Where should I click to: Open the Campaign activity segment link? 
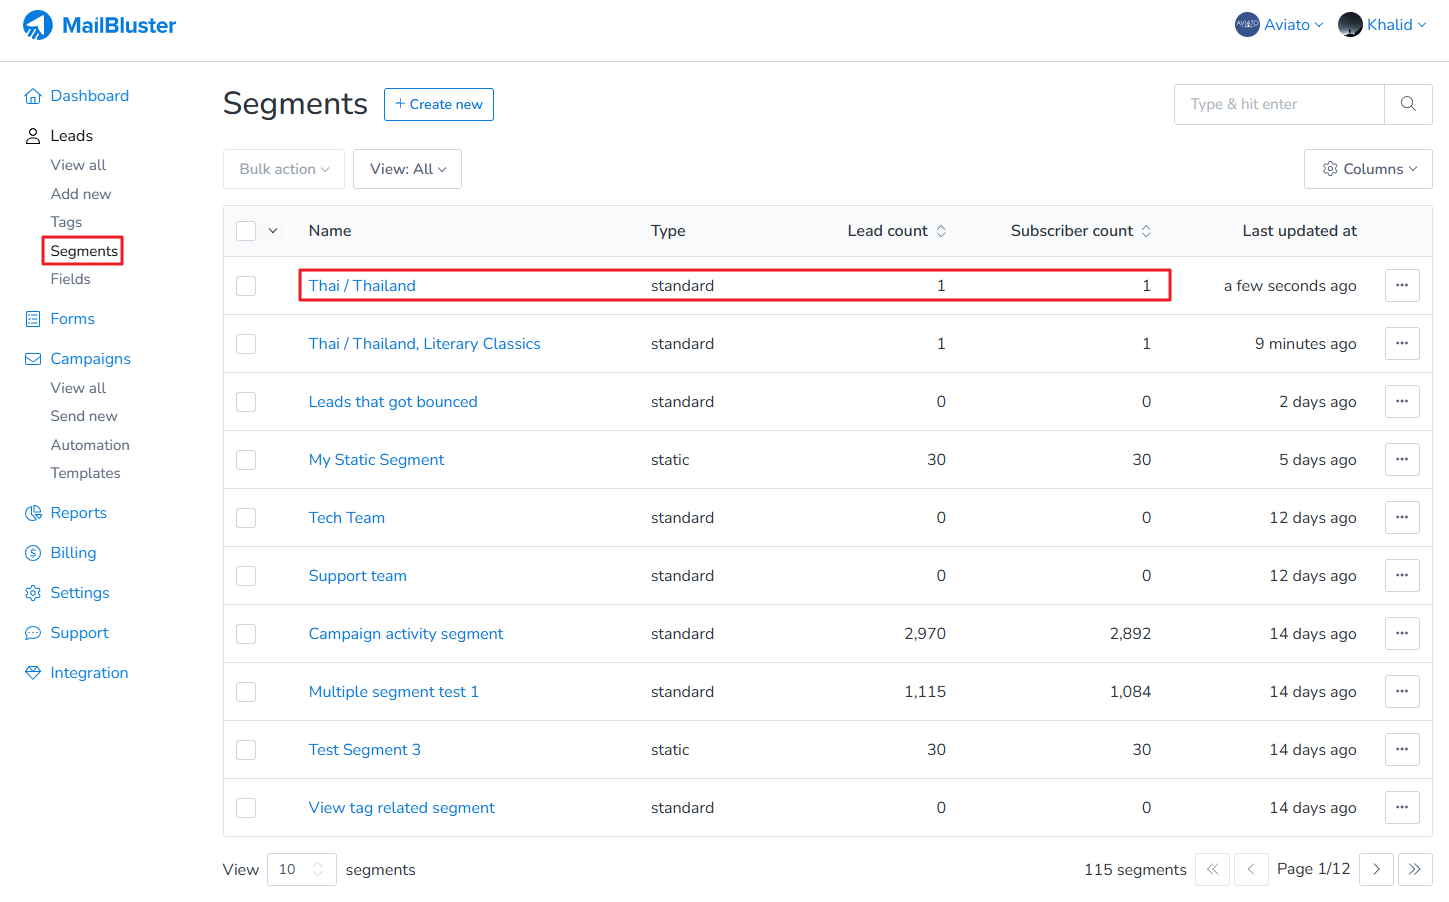(405, 634)
